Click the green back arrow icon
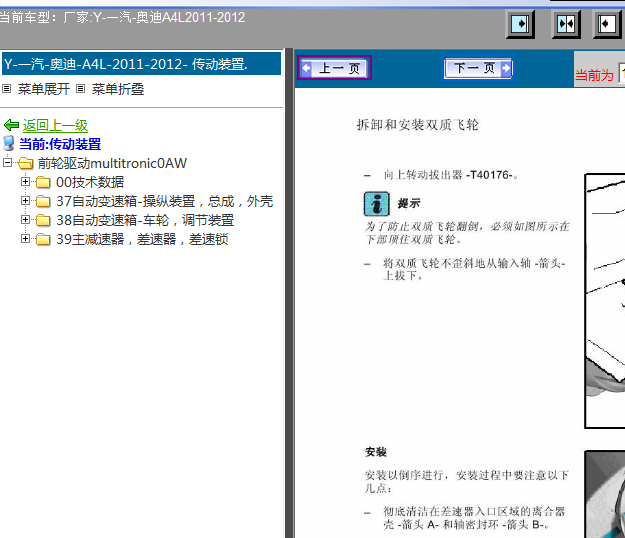This screenshot has width=625, height=538. pyautogui.click(x=11, y=125)
